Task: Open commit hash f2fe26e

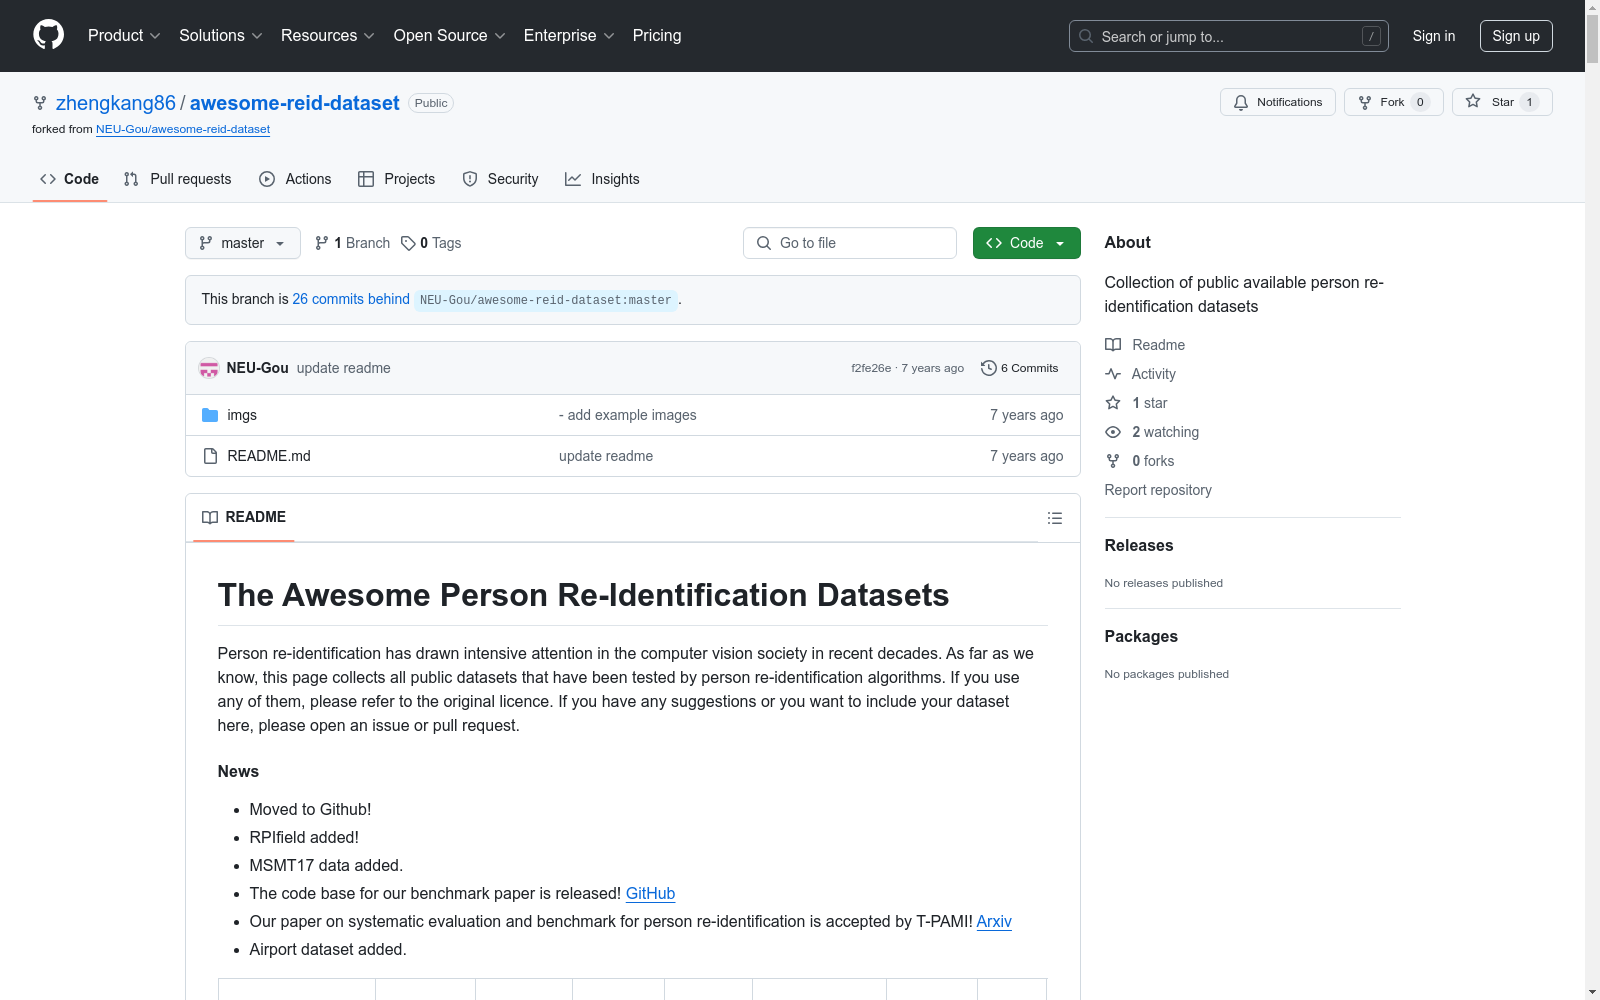Action: 871,368
